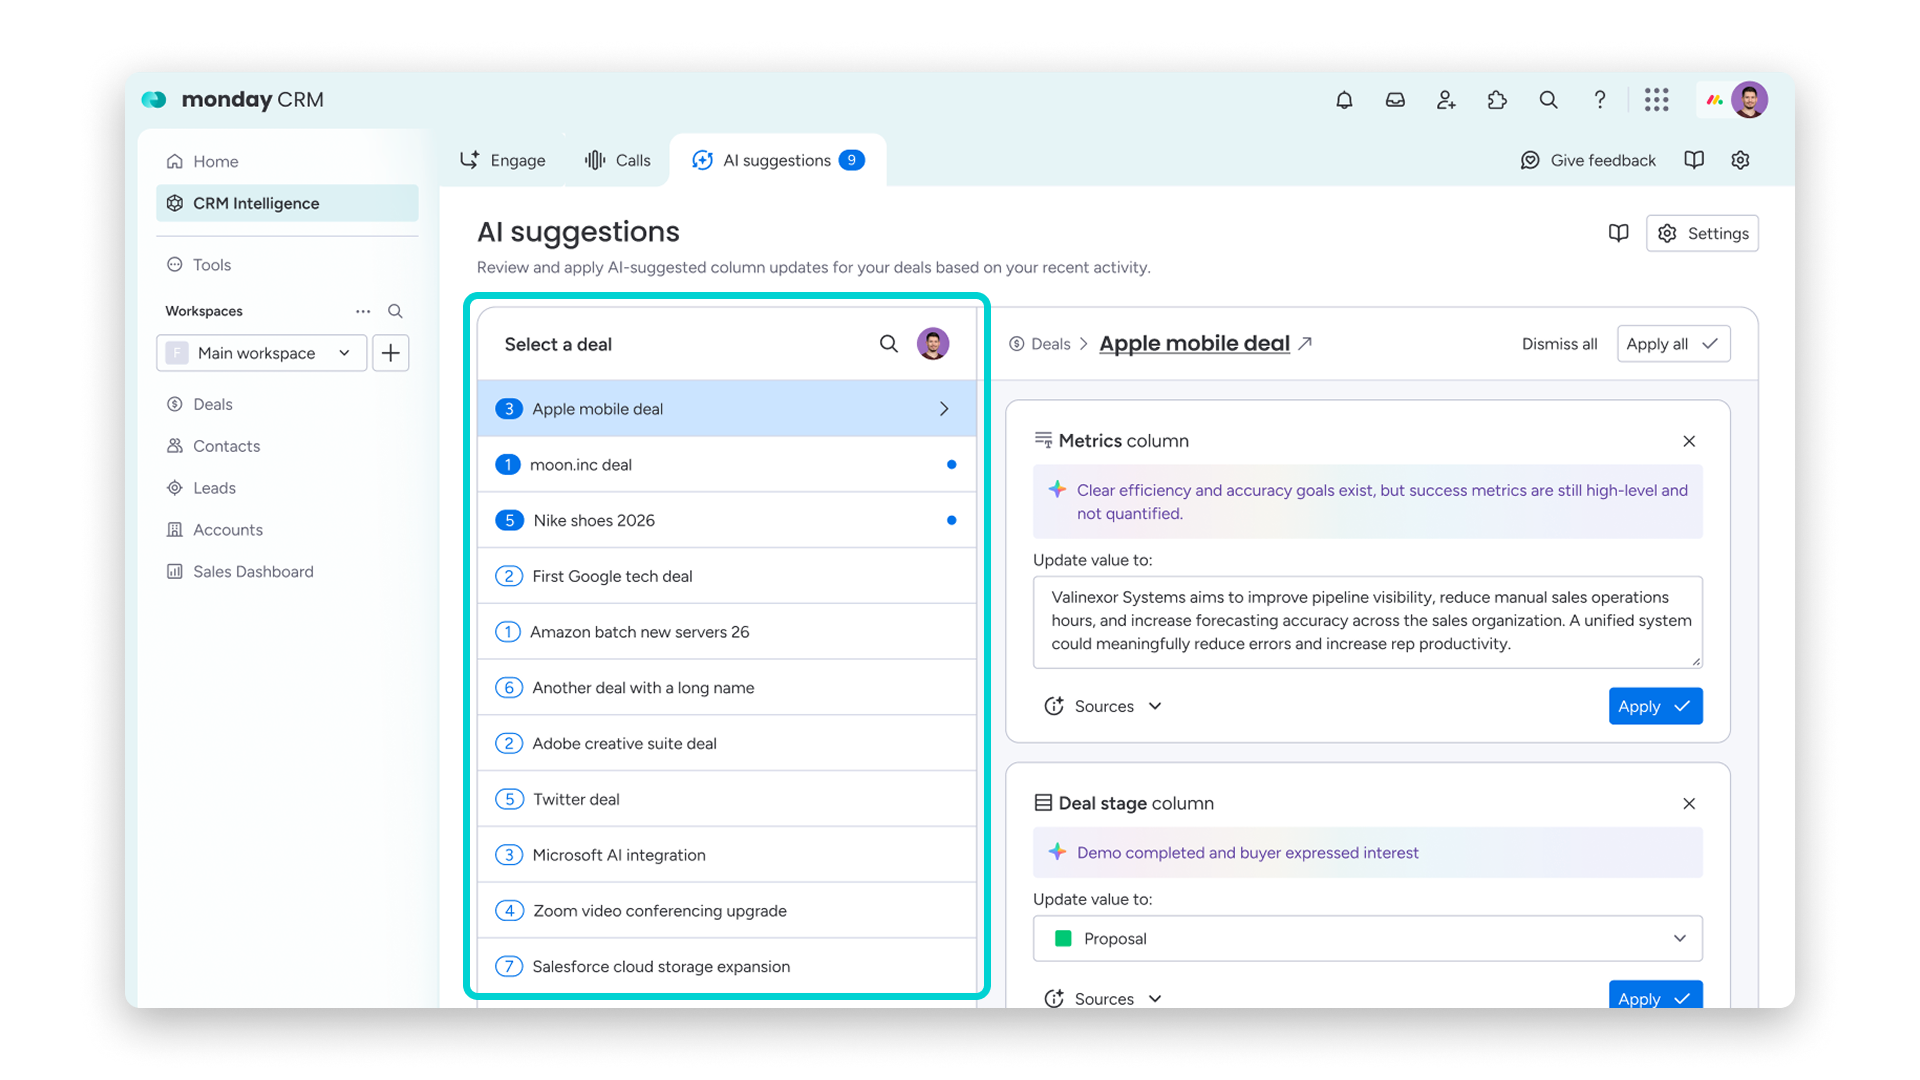The width and height of the screenshot is (1920, 1080).
Task: Click the Apply all button
Action: coord(1673,344)
